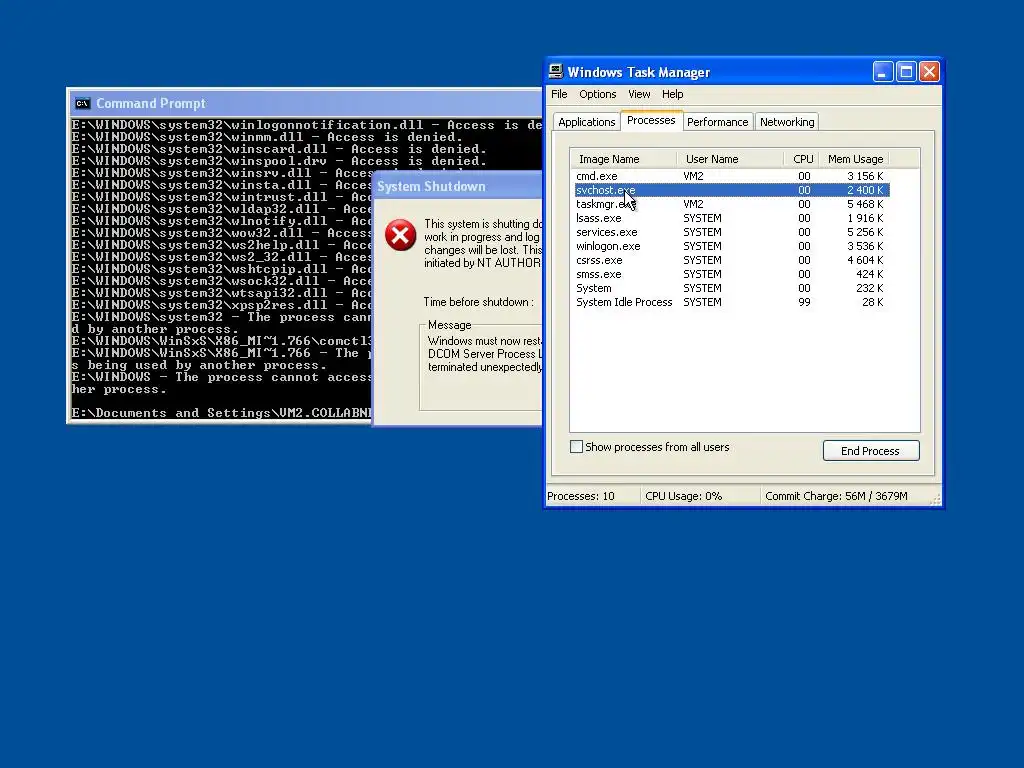This screenshot has width=1024, height=768.
Task: Select the winlogon.exe process row
Action: 731,246
